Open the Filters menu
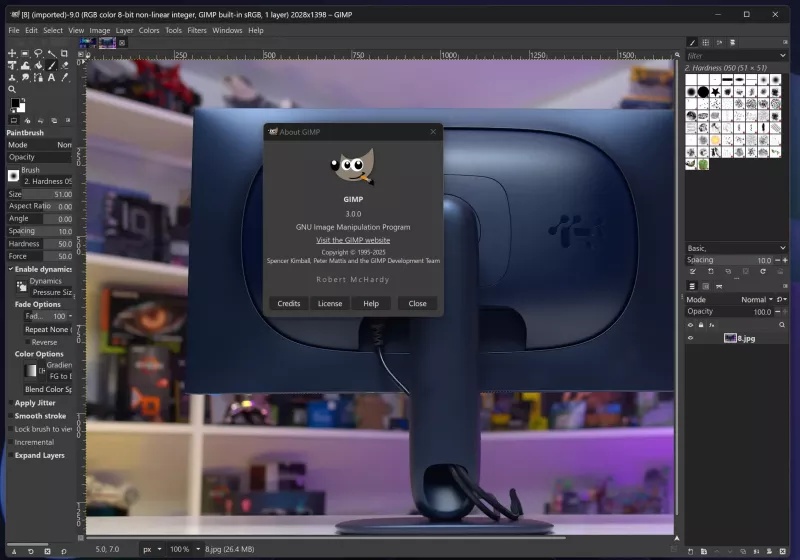 point(197,30)
